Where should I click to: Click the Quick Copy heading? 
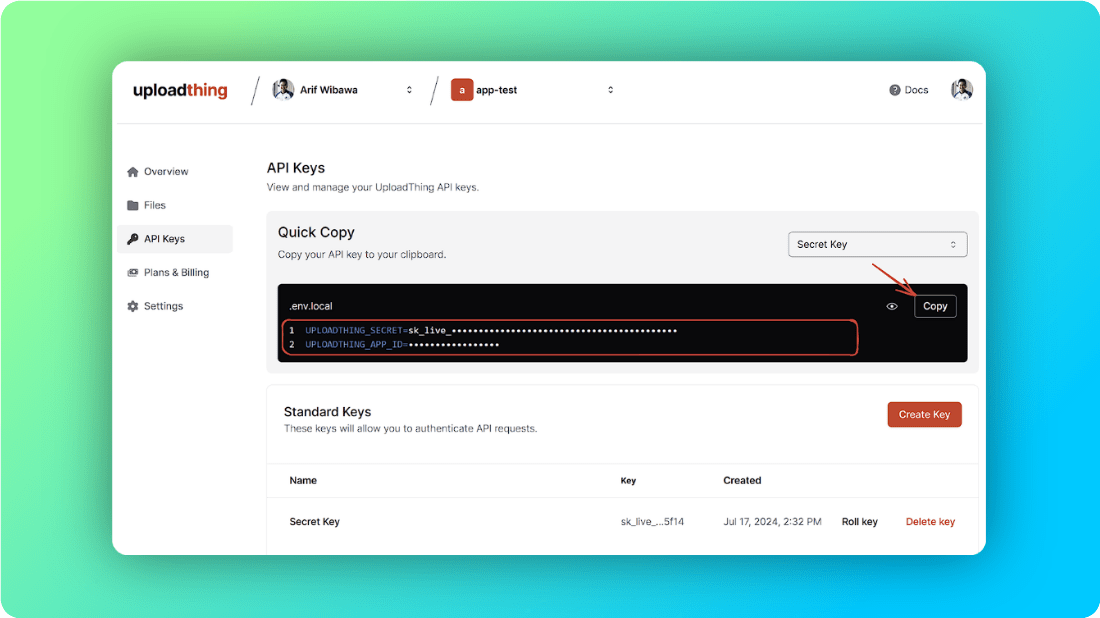(x=316, y=232)
